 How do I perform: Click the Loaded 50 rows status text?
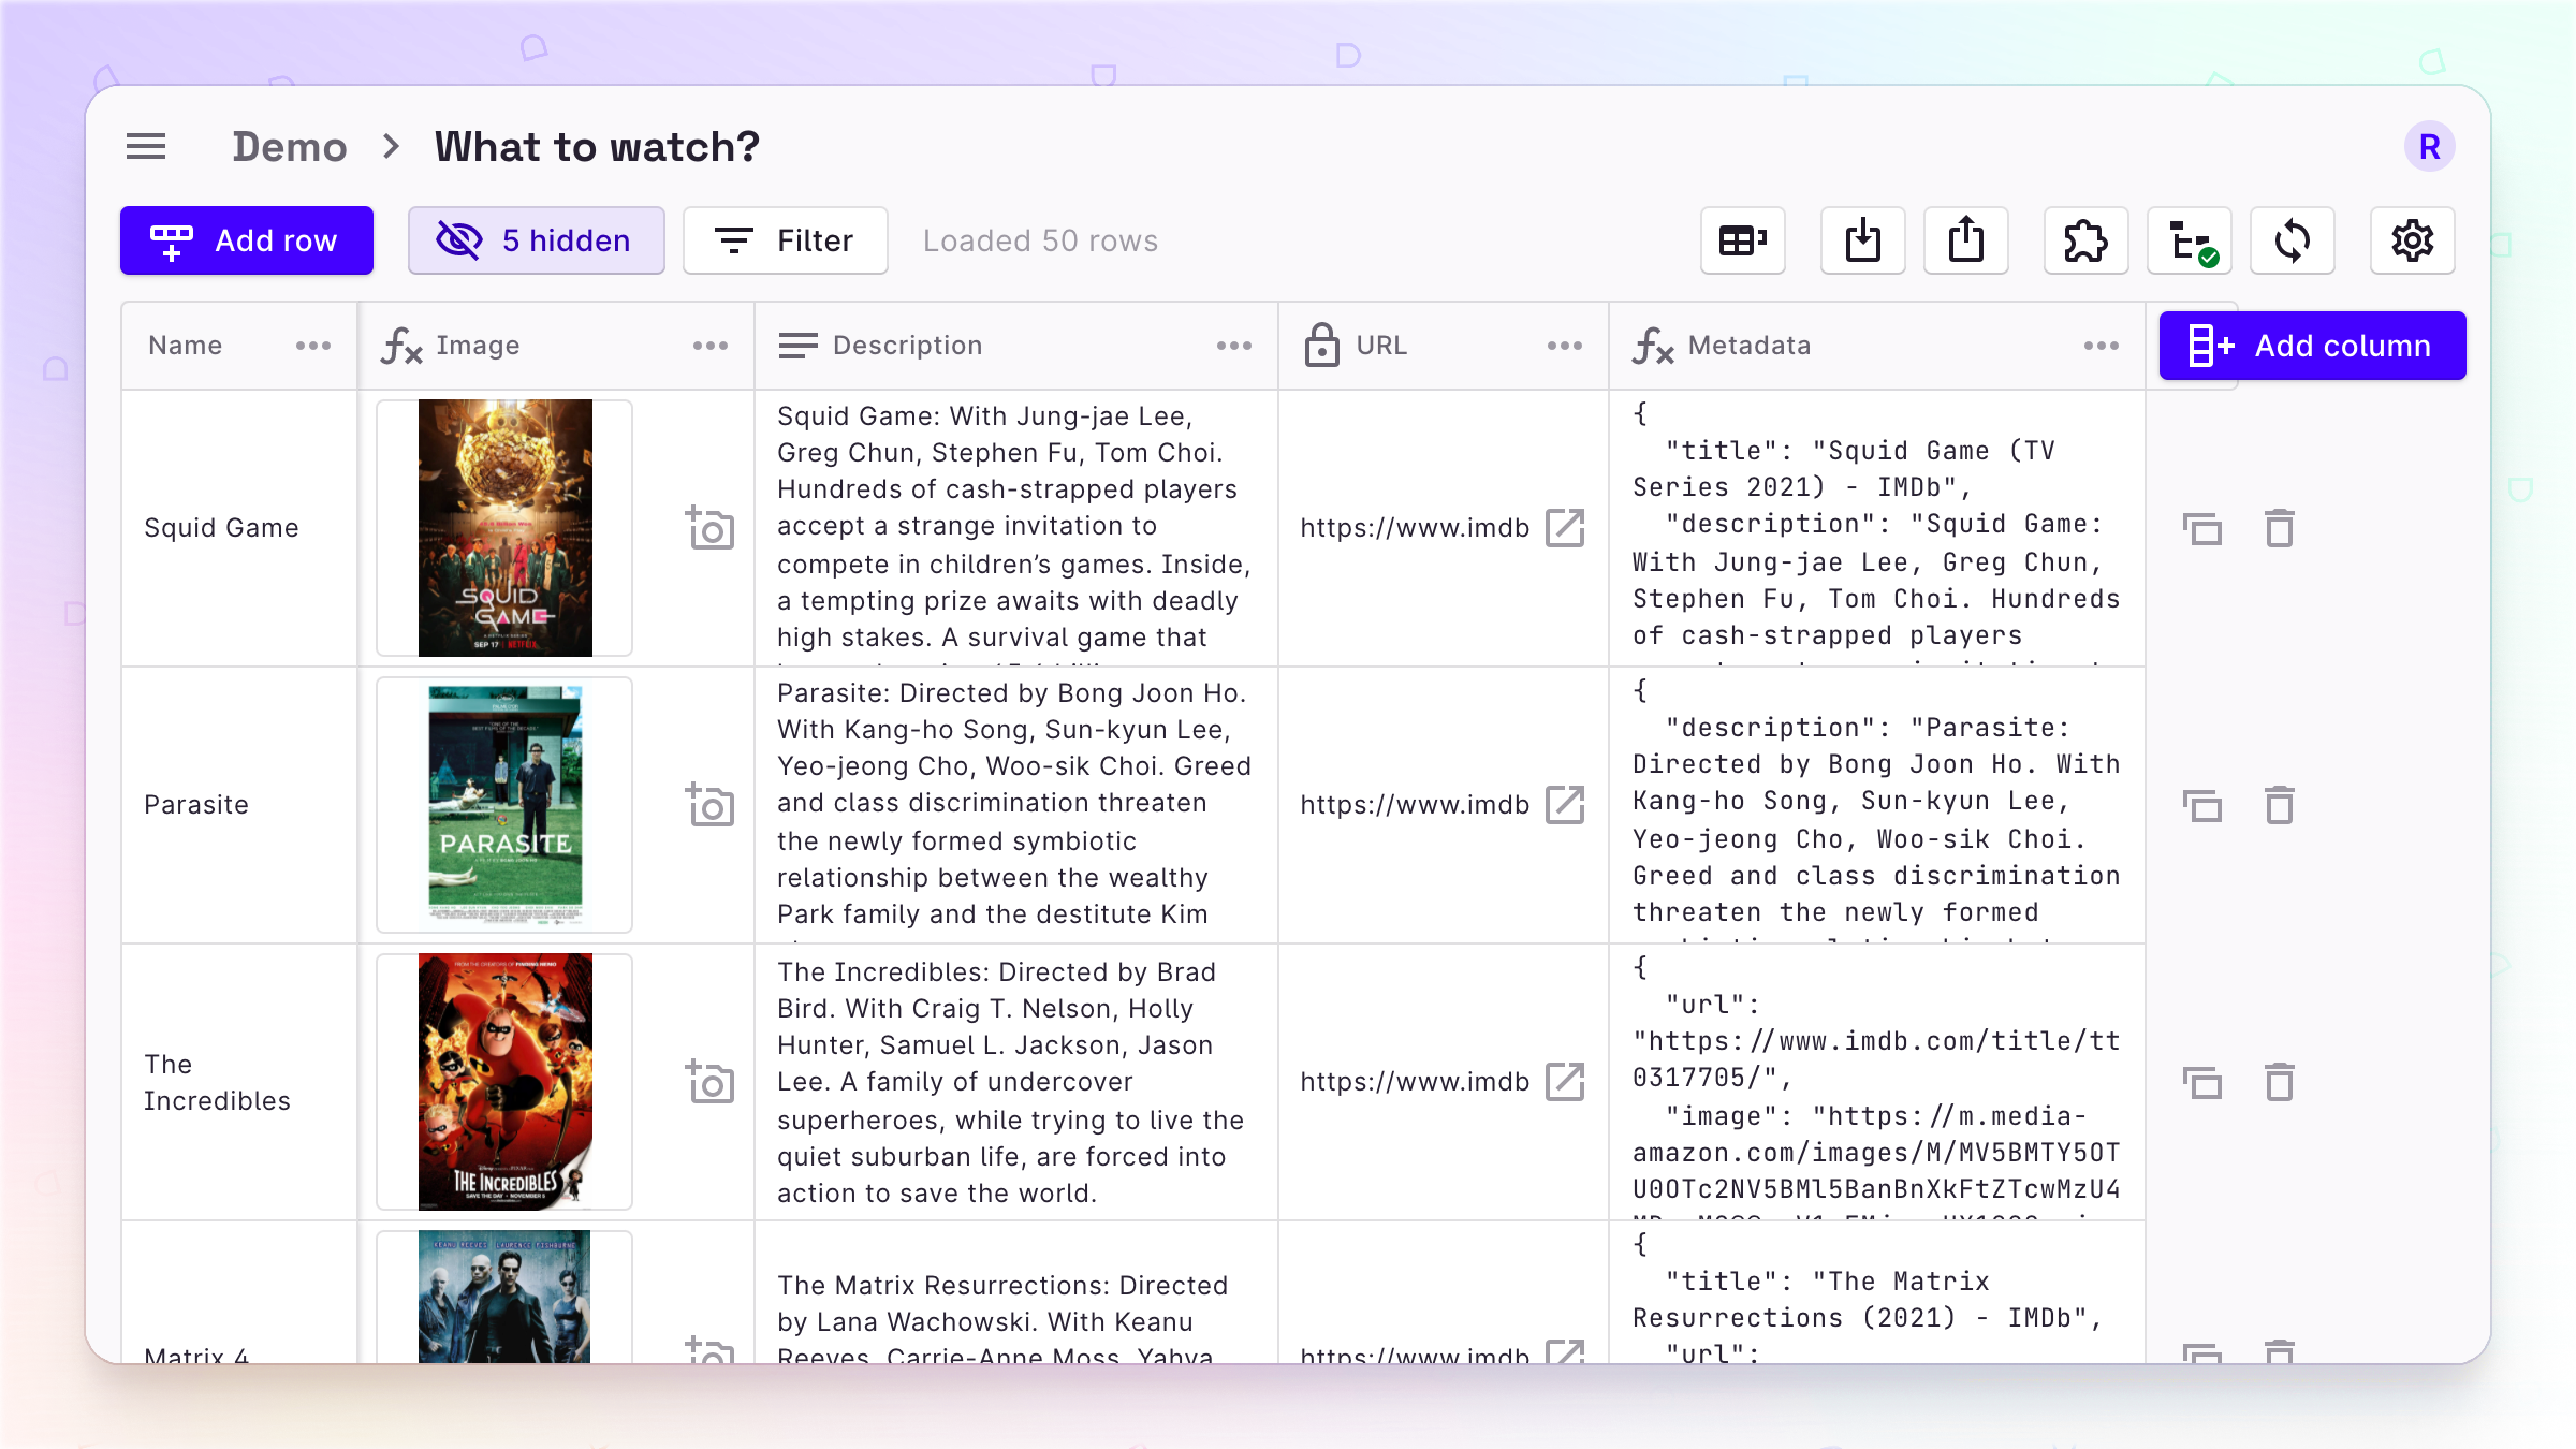pyautogui.click(x=1040, y=241)
